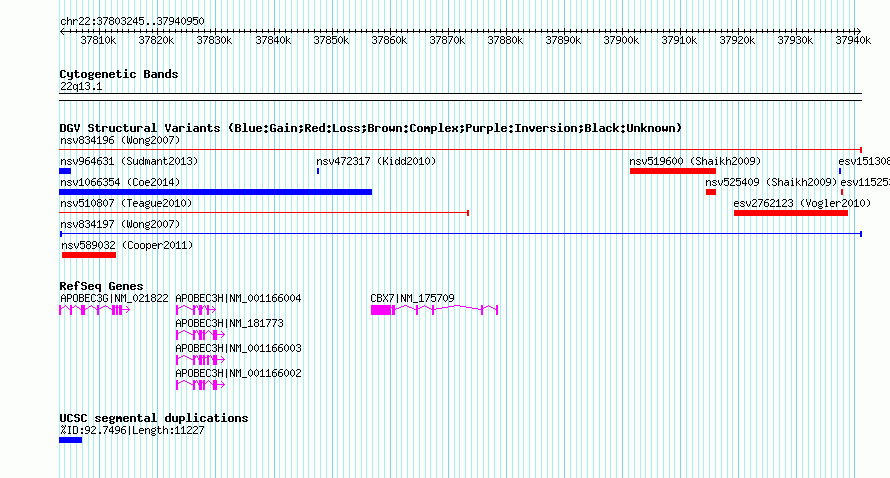The image size is (890, 478).
Task: Click the blue segmental duplication bar
Action: pyautogui.click(x=70, y=440)
